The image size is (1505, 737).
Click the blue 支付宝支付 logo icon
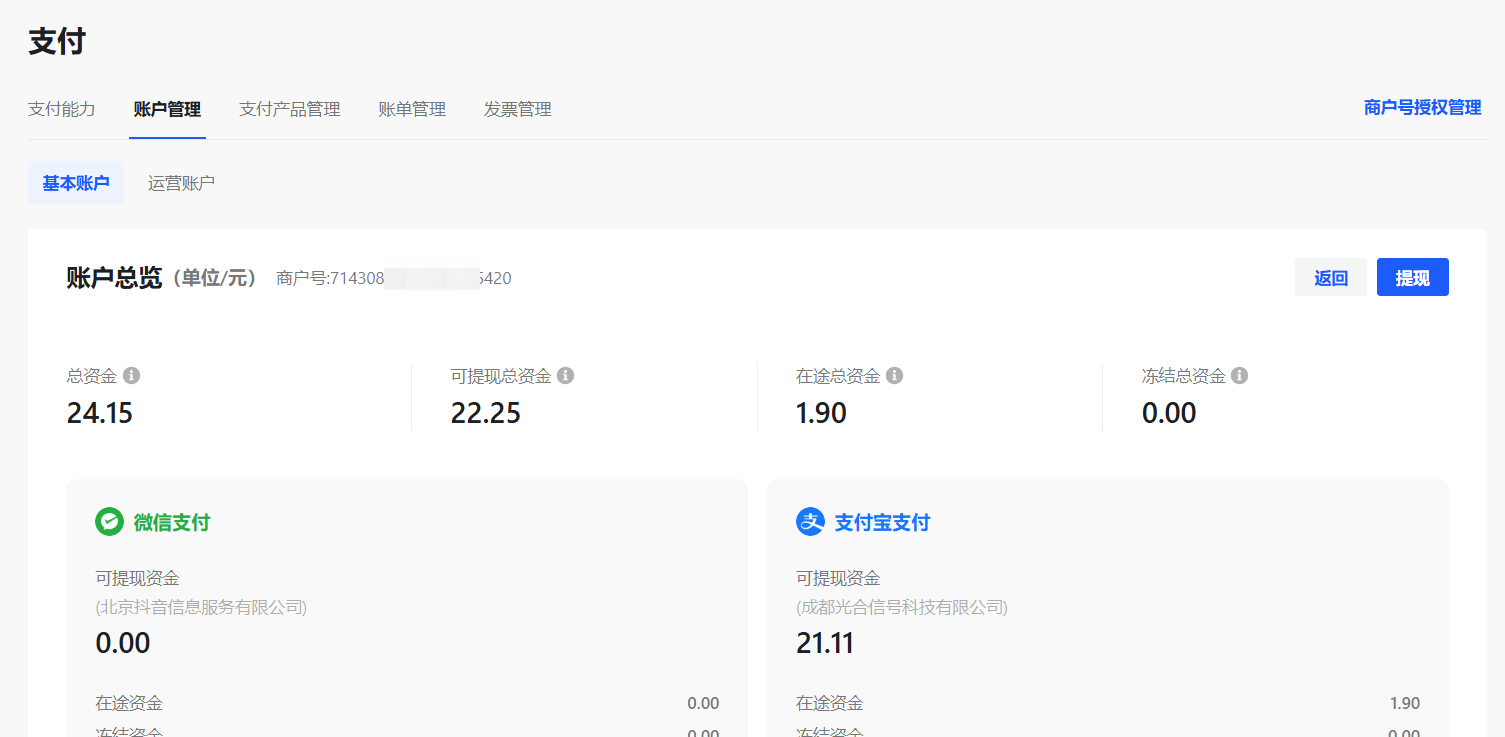(810, 522)
